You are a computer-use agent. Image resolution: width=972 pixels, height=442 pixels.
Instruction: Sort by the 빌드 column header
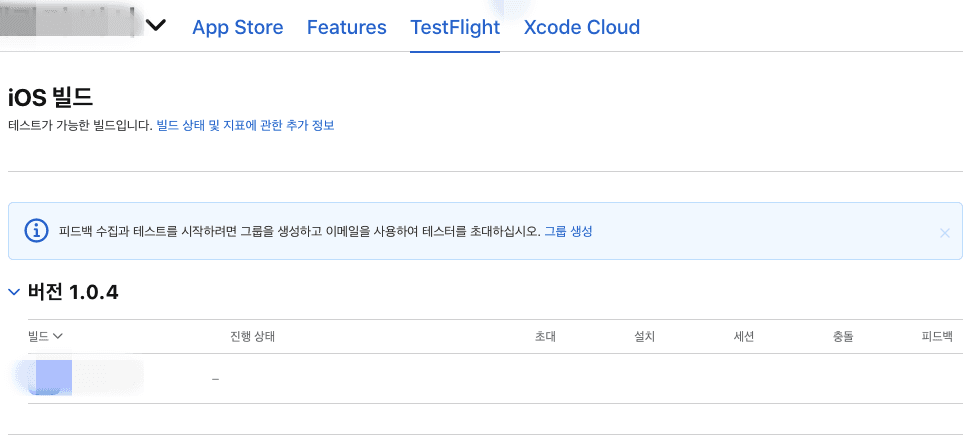(45, 337)
